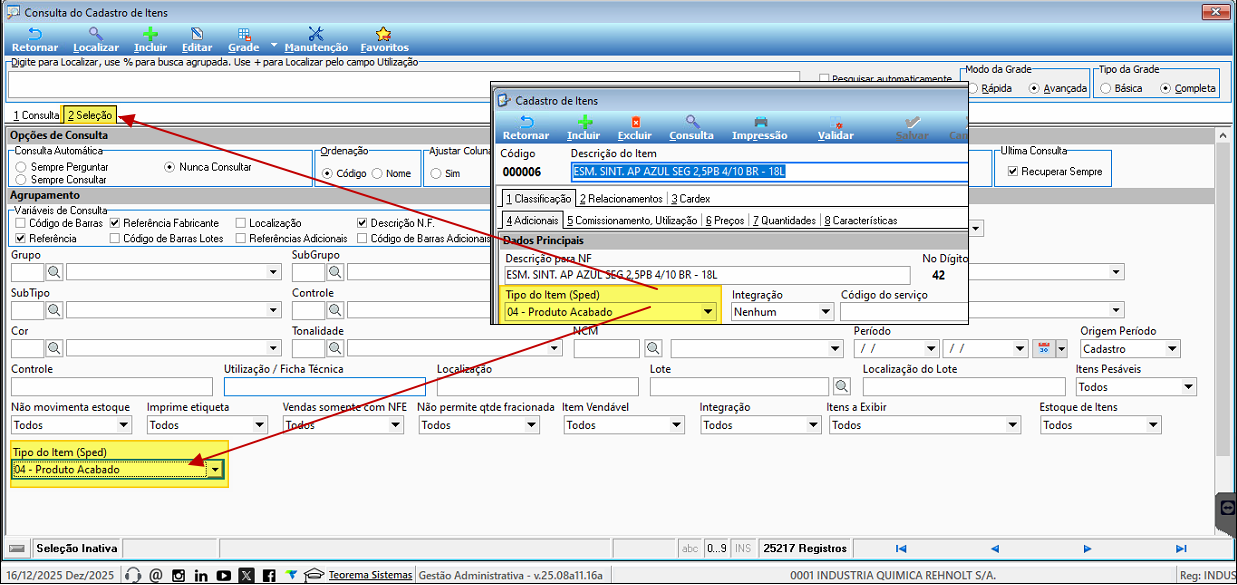Enable the Código de Barras checkbox
The width and height of the screenshot is (1237, 585).
coord(21,223)
